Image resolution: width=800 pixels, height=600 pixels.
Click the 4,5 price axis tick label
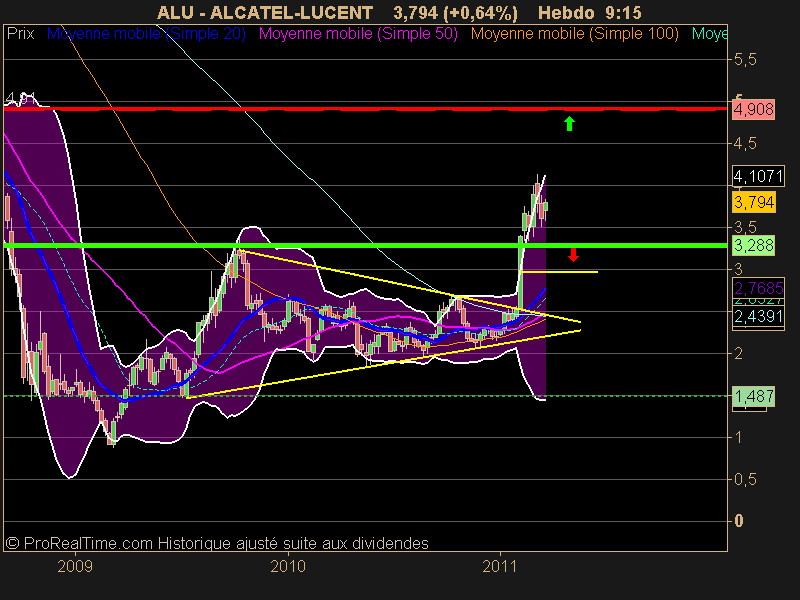point(745,144)
